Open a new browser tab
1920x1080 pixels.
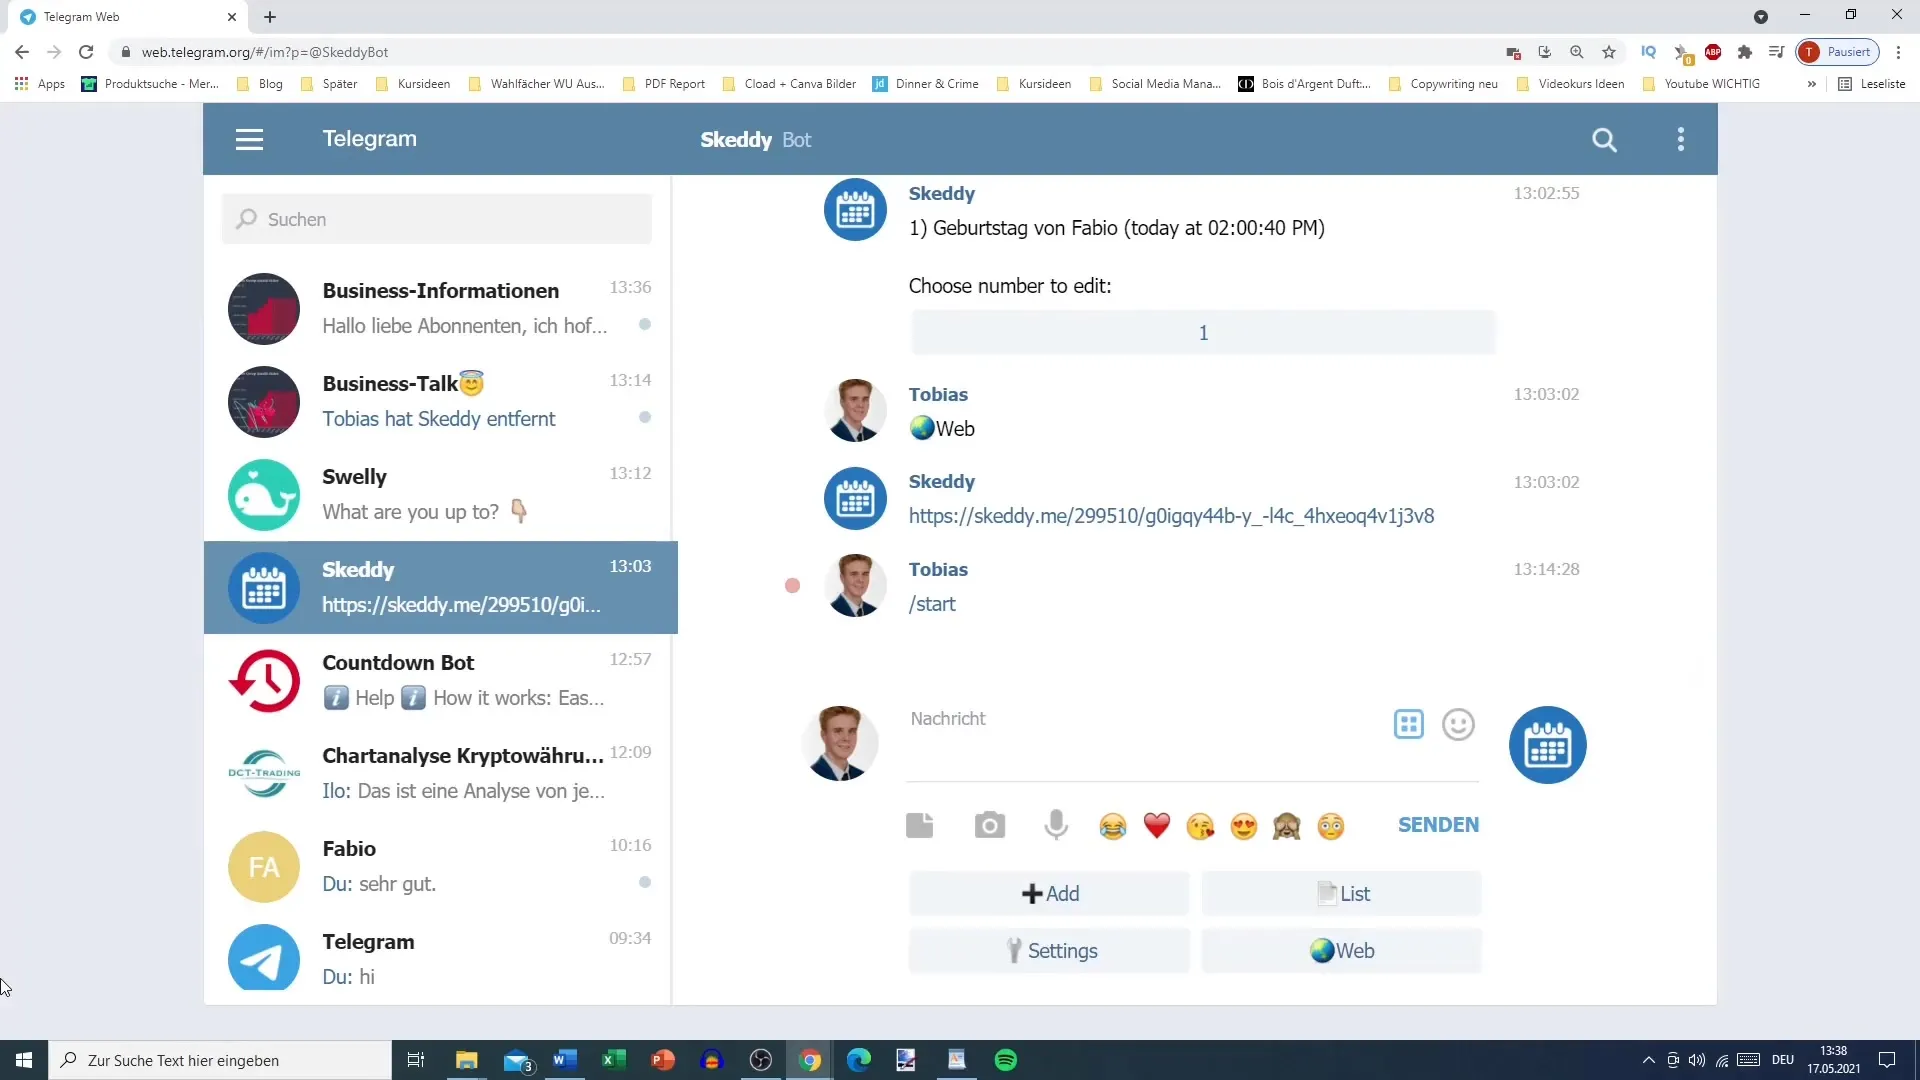[x=270, y=17]
